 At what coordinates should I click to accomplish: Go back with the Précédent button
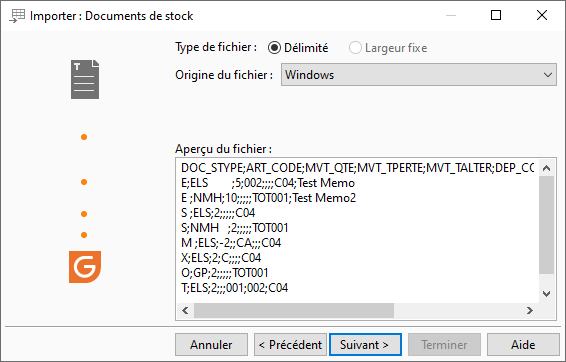[x=290, y=345]
